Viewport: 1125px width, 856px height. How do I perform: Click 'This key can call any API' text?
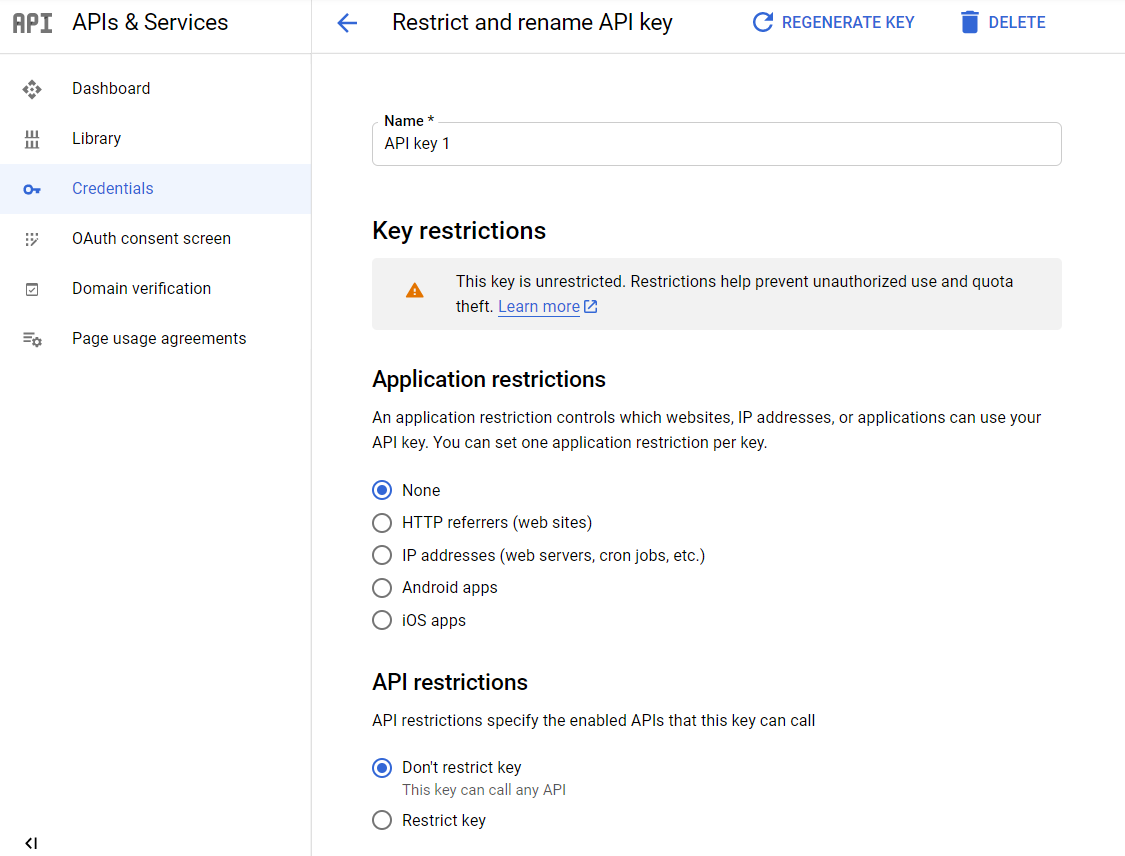pos(484,790)
